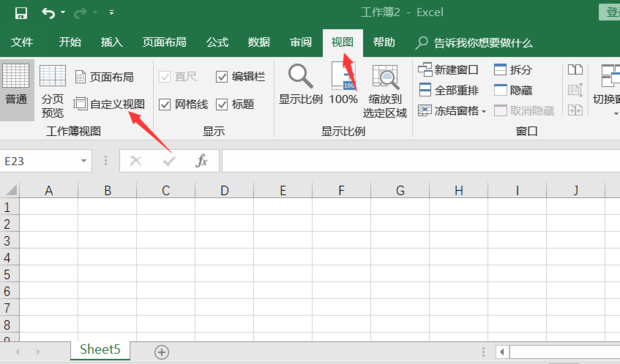Open the Customize Quick Access Toolbar dropdown
This screenshot has width=620, height=364.
pyautogui.click(x=112, y=13)
